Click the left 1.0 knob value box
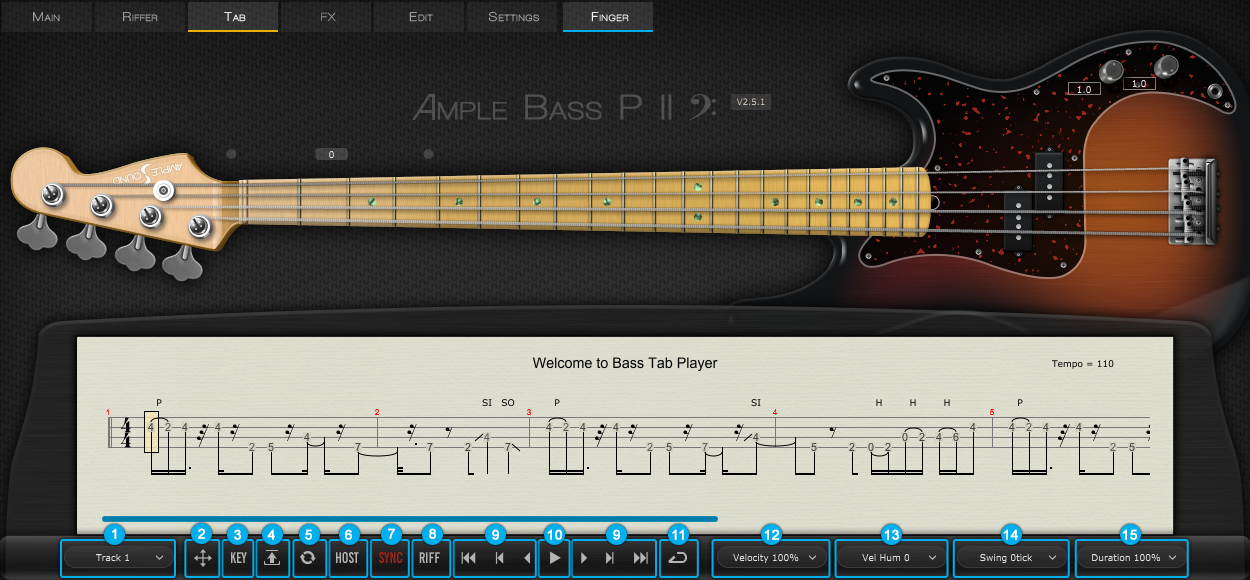 [x=1084, y=89]
